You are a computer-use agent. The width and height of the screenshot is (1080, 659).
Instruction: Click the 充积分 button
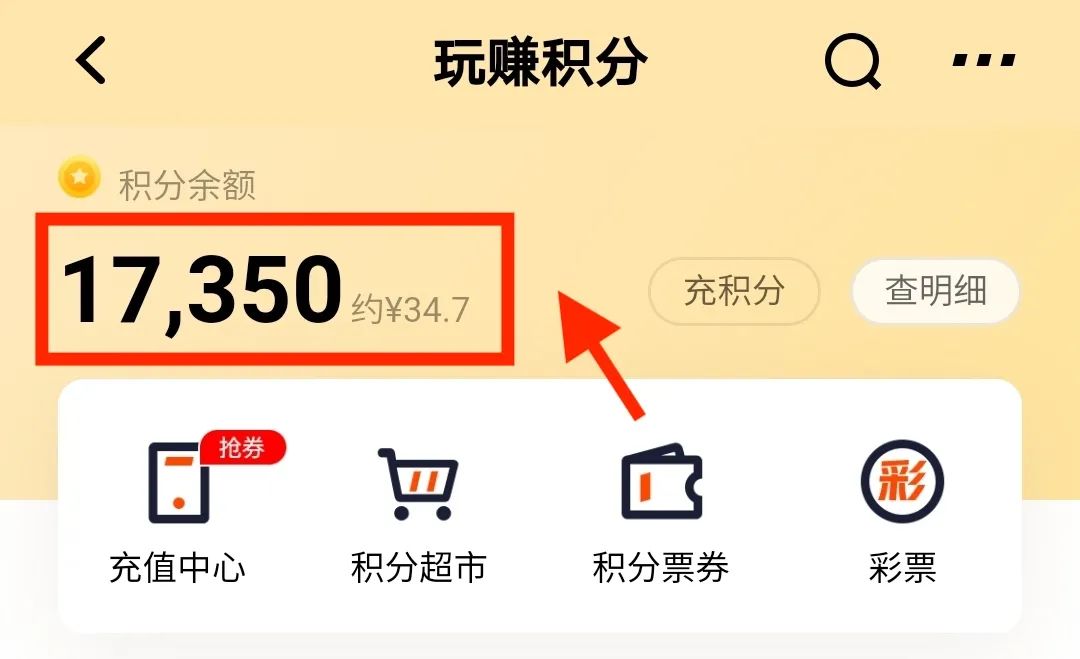click(x=734, y=291)
